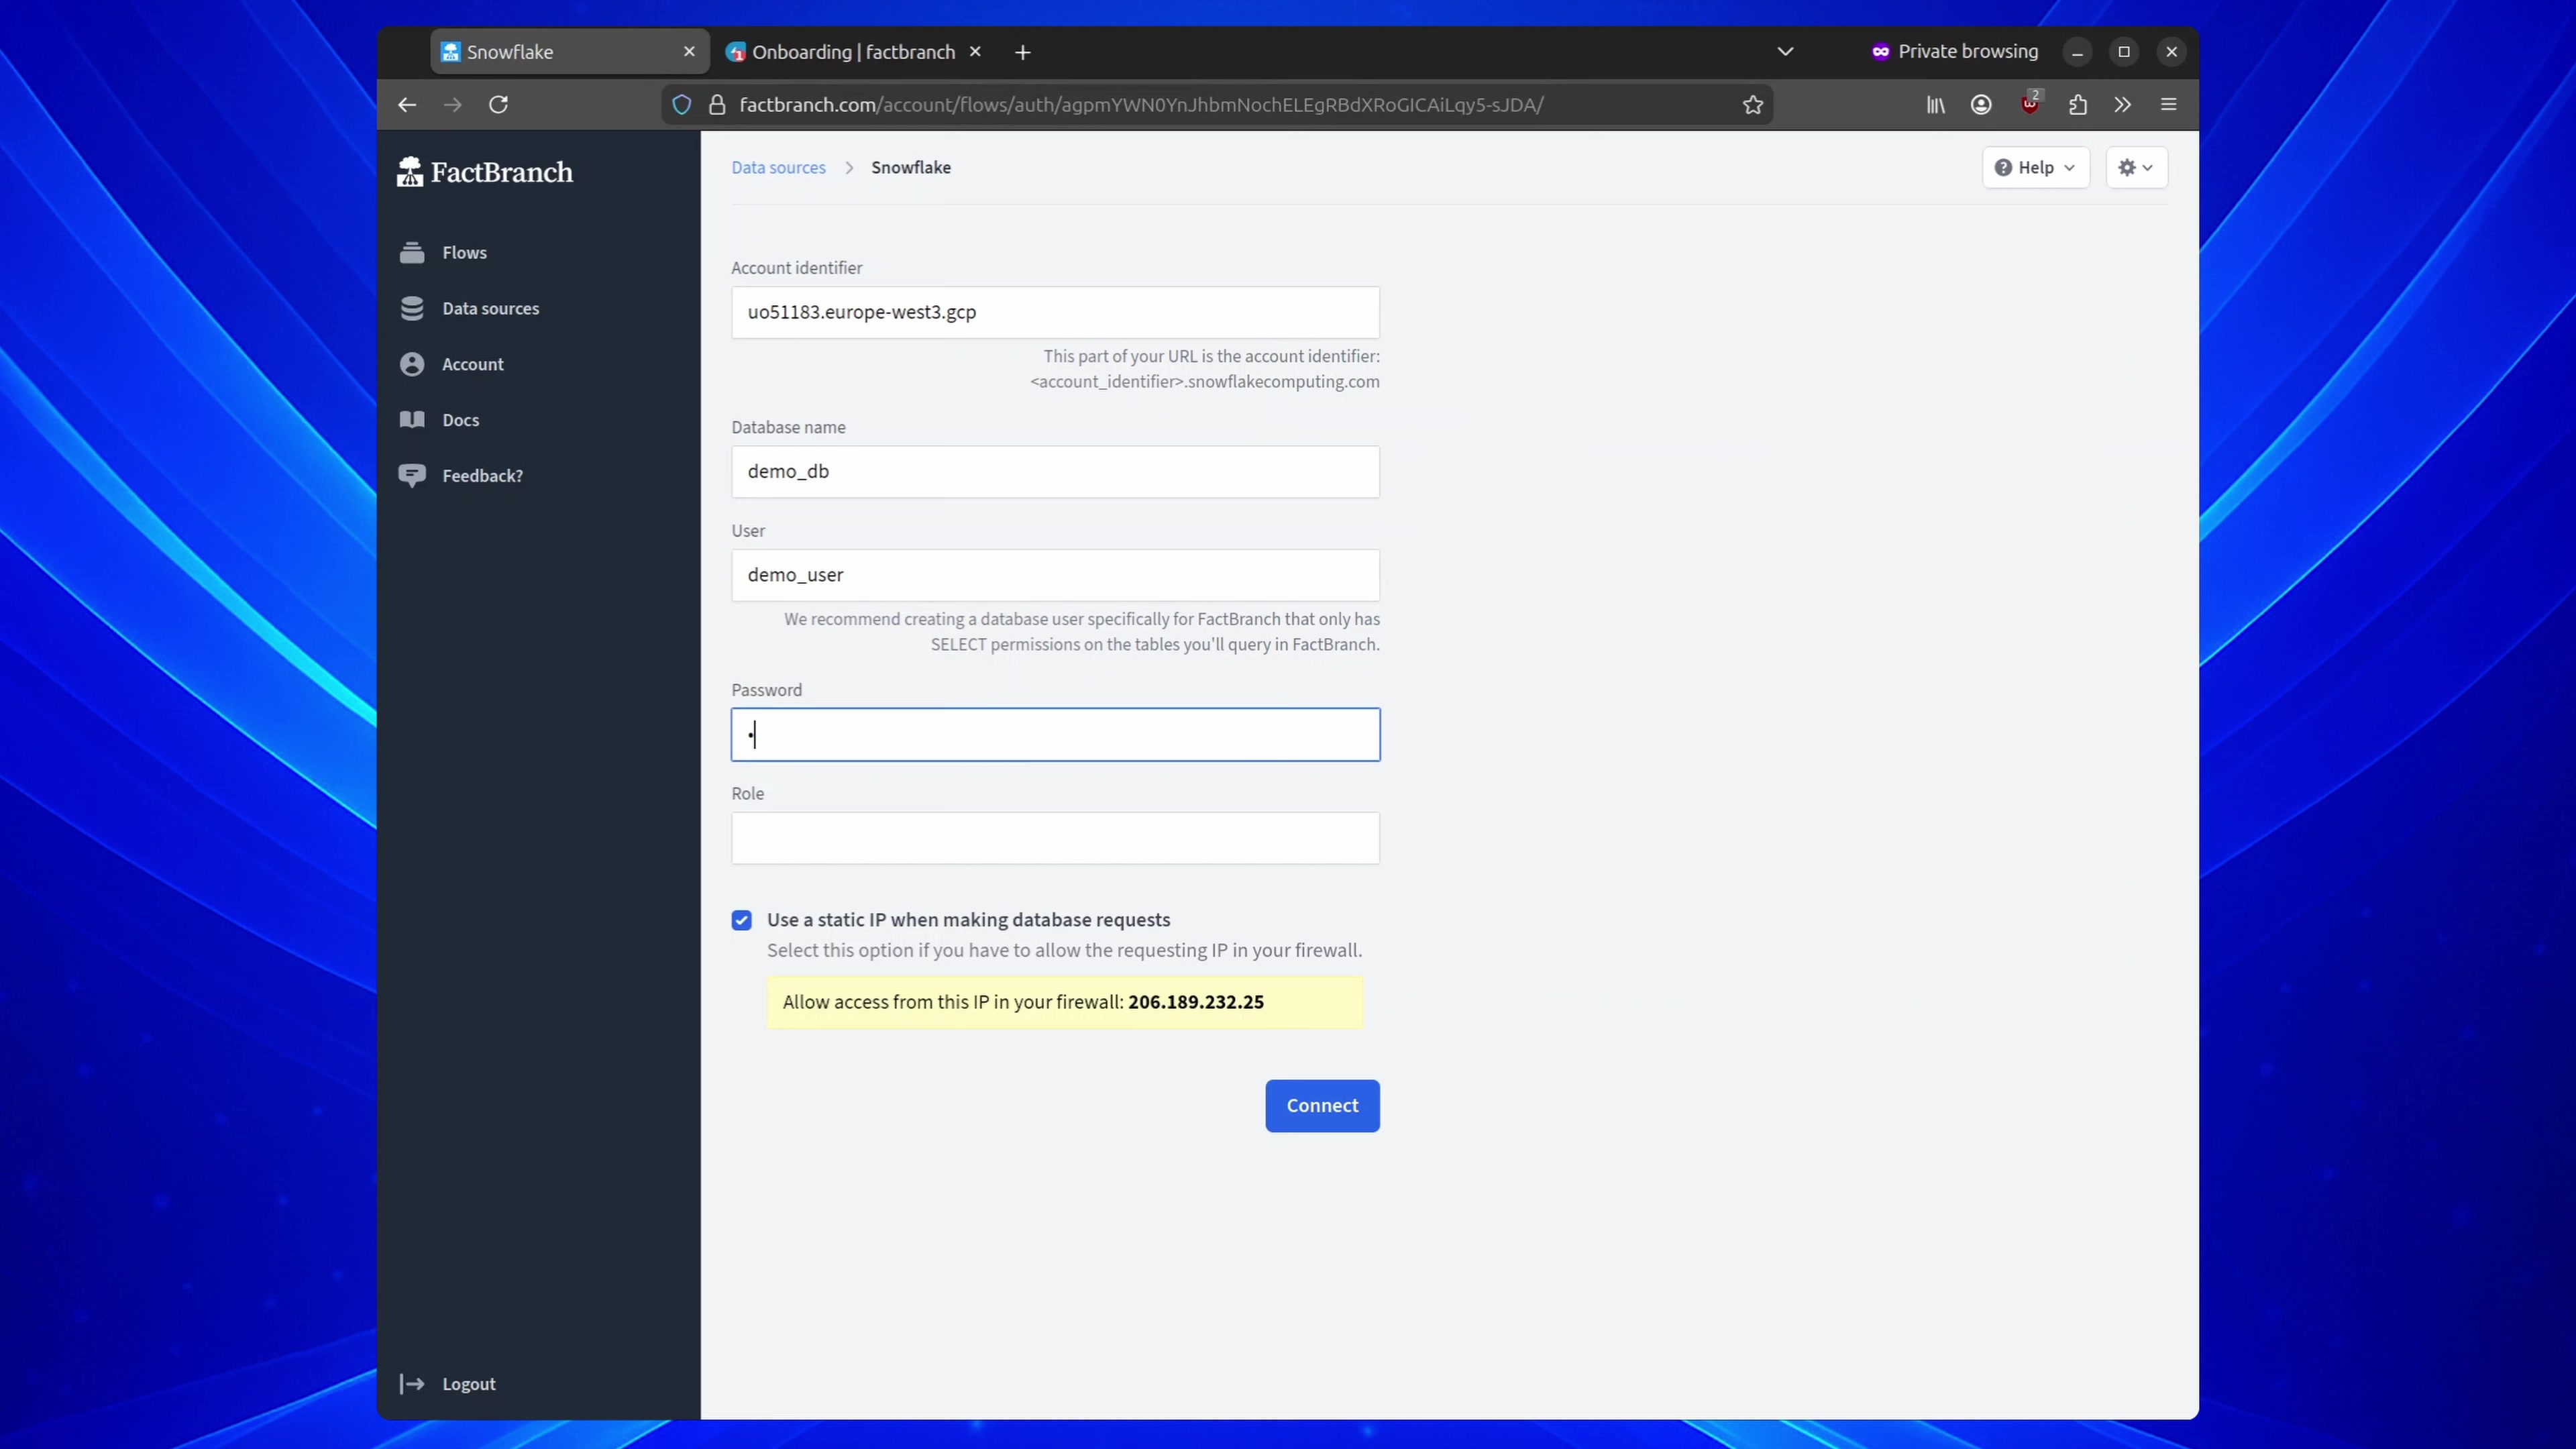The width and height of the screenshot is (2576, 1449).
Task: Open the tab overview list dropdown
Action: tap(1786, 51)
